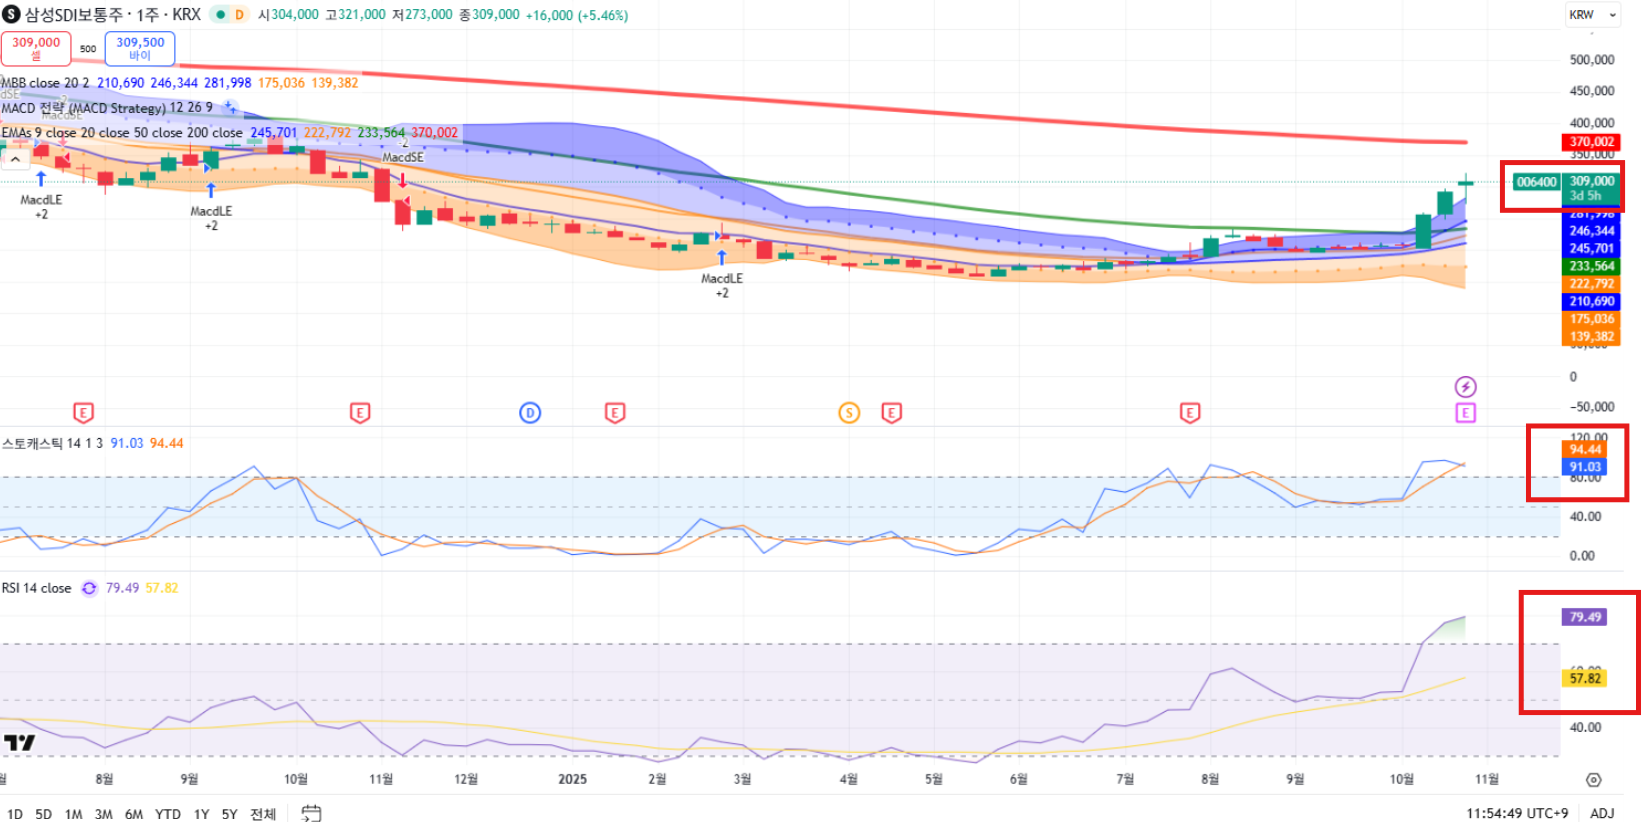Click the purple E upcoming earnings marker
Screen dimensions: 1642x822
tap(1465, 413)
